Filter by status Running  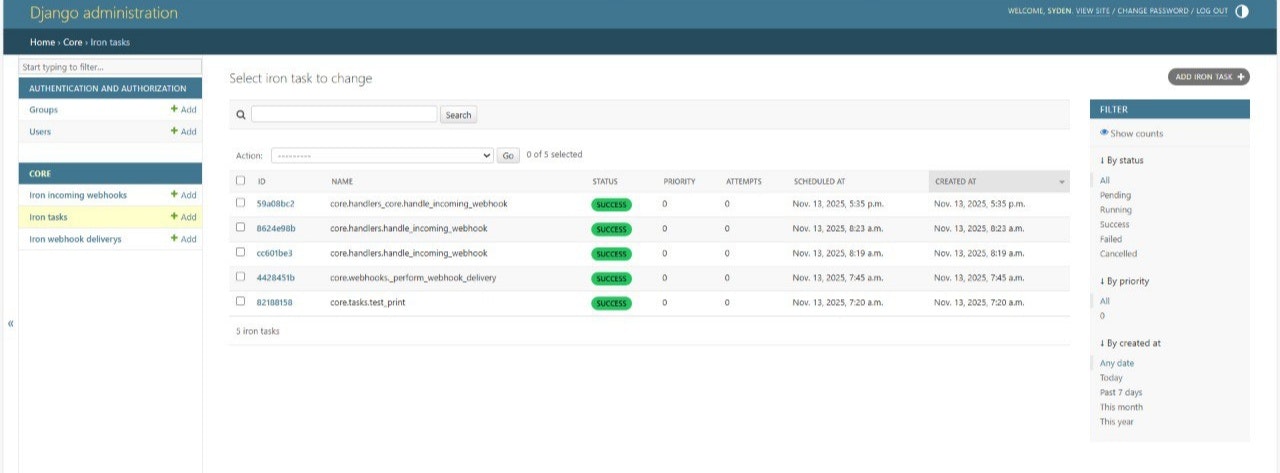click(x=1116, y=210)
